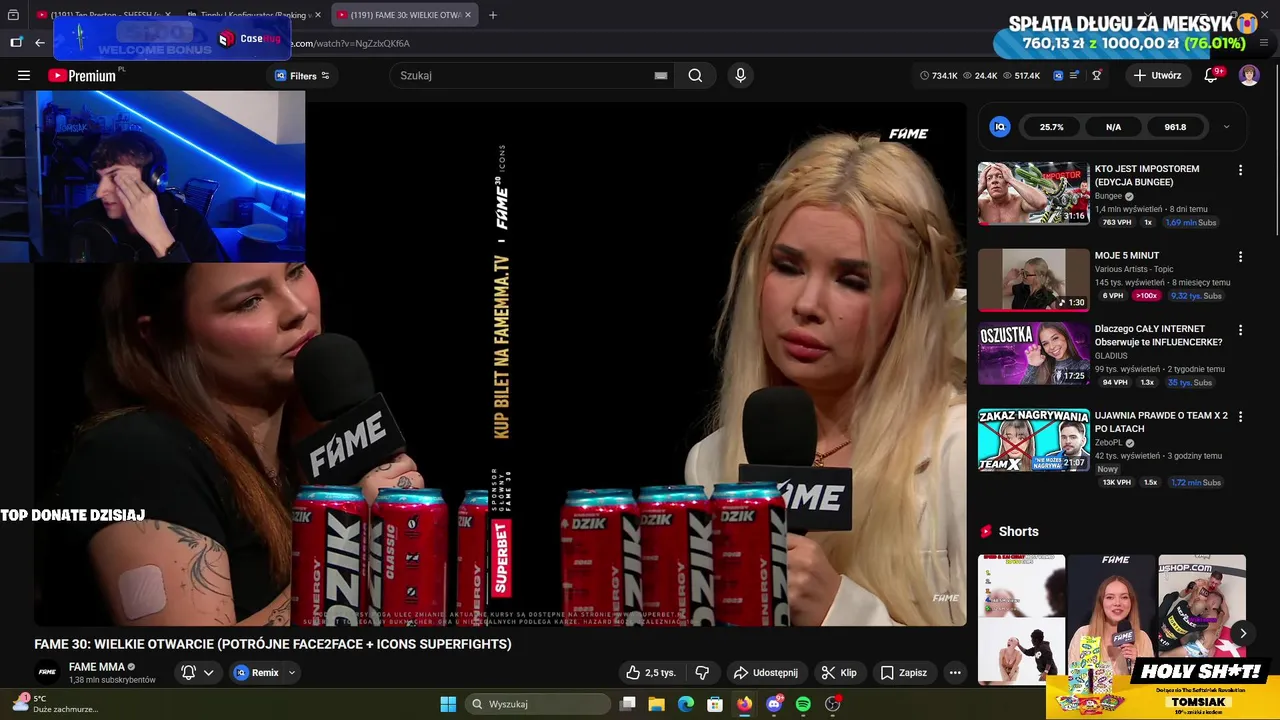Open more actions (three dots) under the video
The image size is (1280, 720).
point(955,673)
